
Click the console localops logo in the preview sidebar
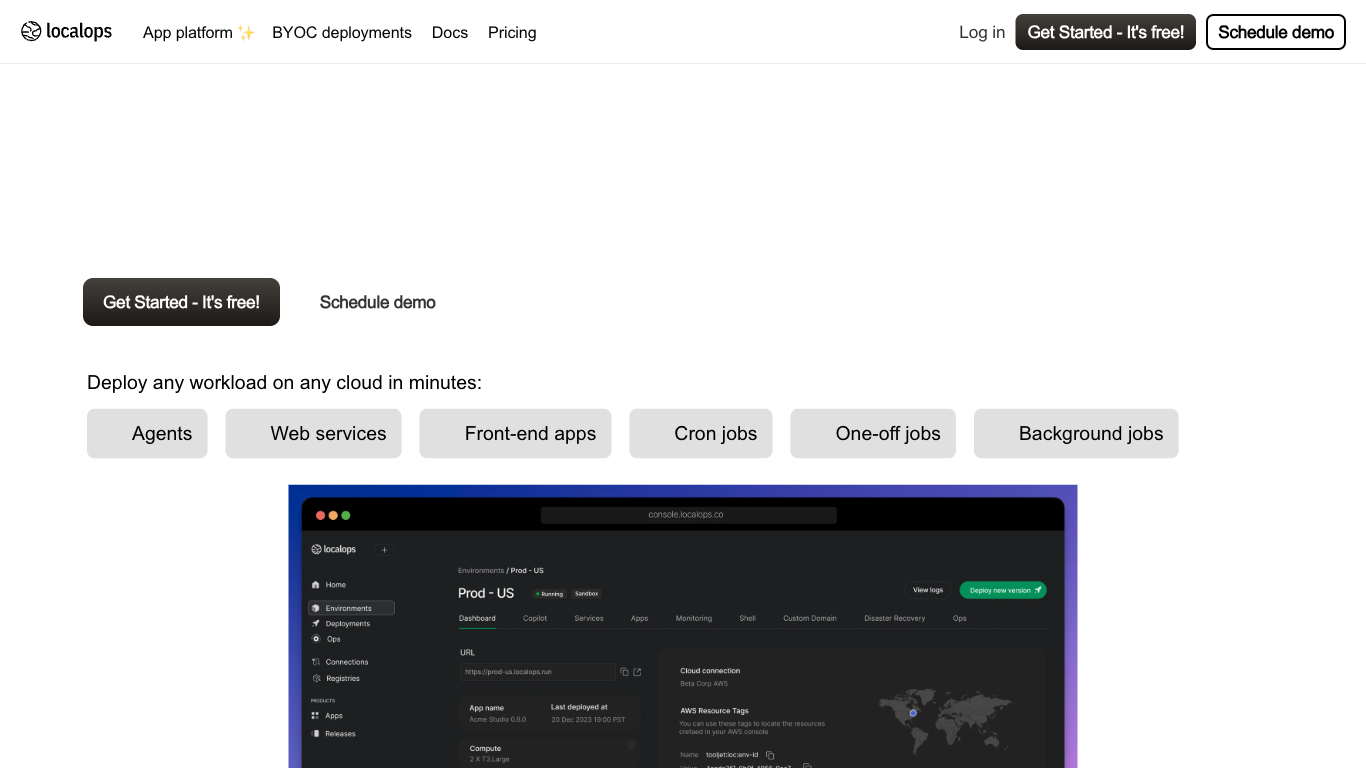[x=333, y=549]
